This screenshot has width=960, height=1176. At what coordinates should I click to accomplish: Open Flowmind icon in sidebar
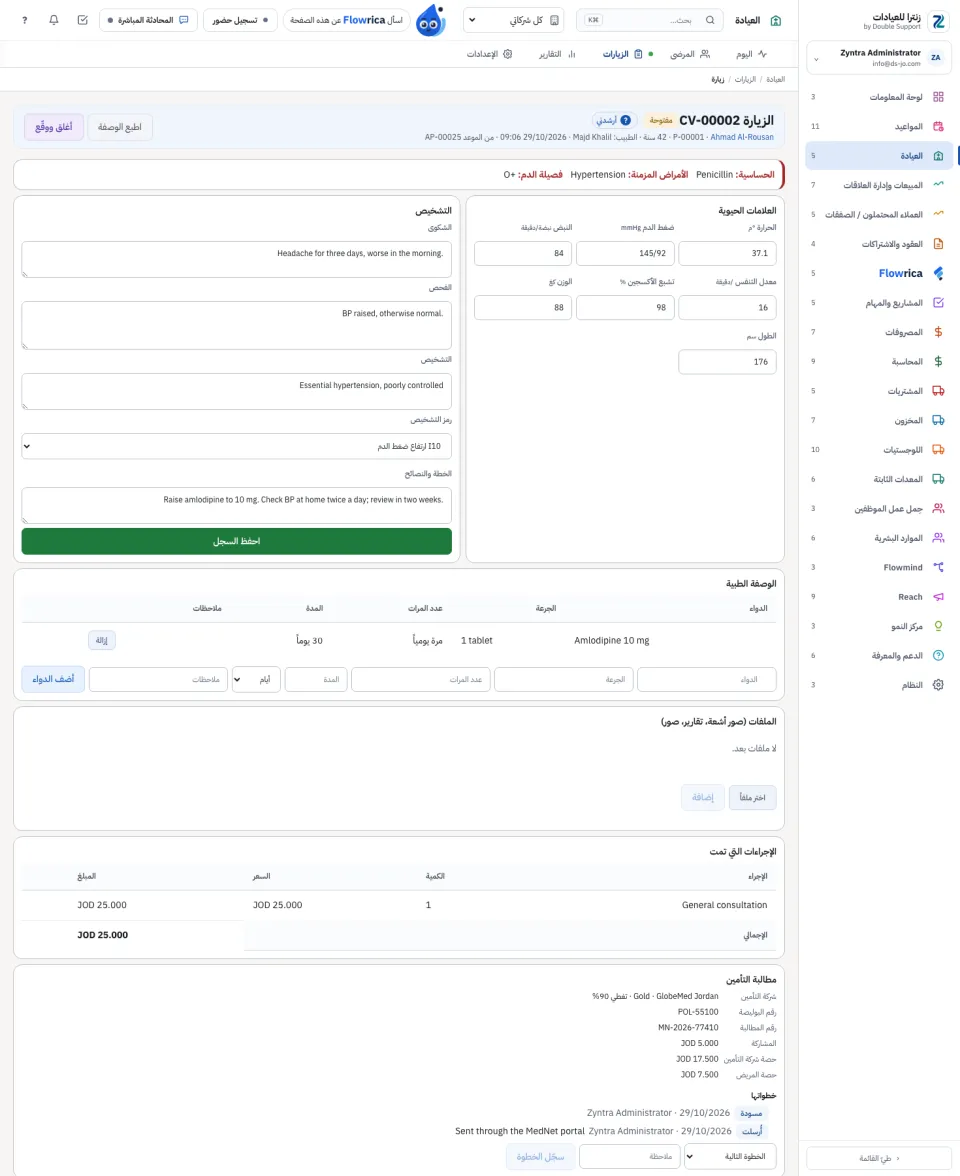[938, 567]
